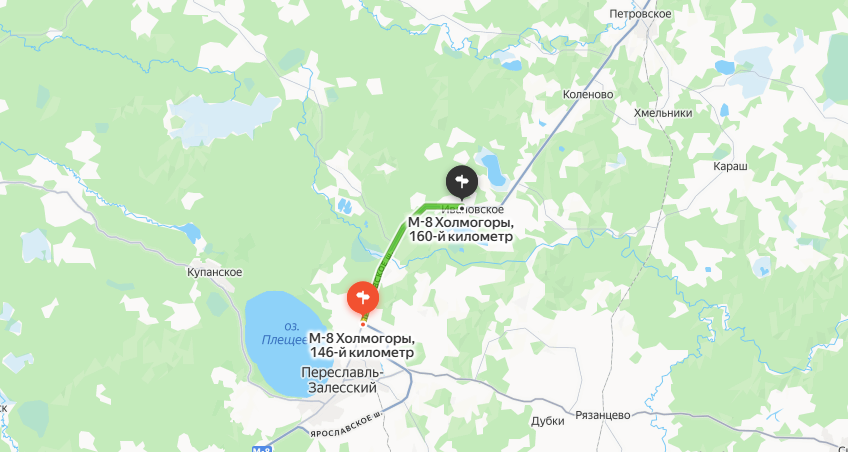This screenshot has height=452, width=848.
Task: Click the Петровское town label
Action: (640, 14)
